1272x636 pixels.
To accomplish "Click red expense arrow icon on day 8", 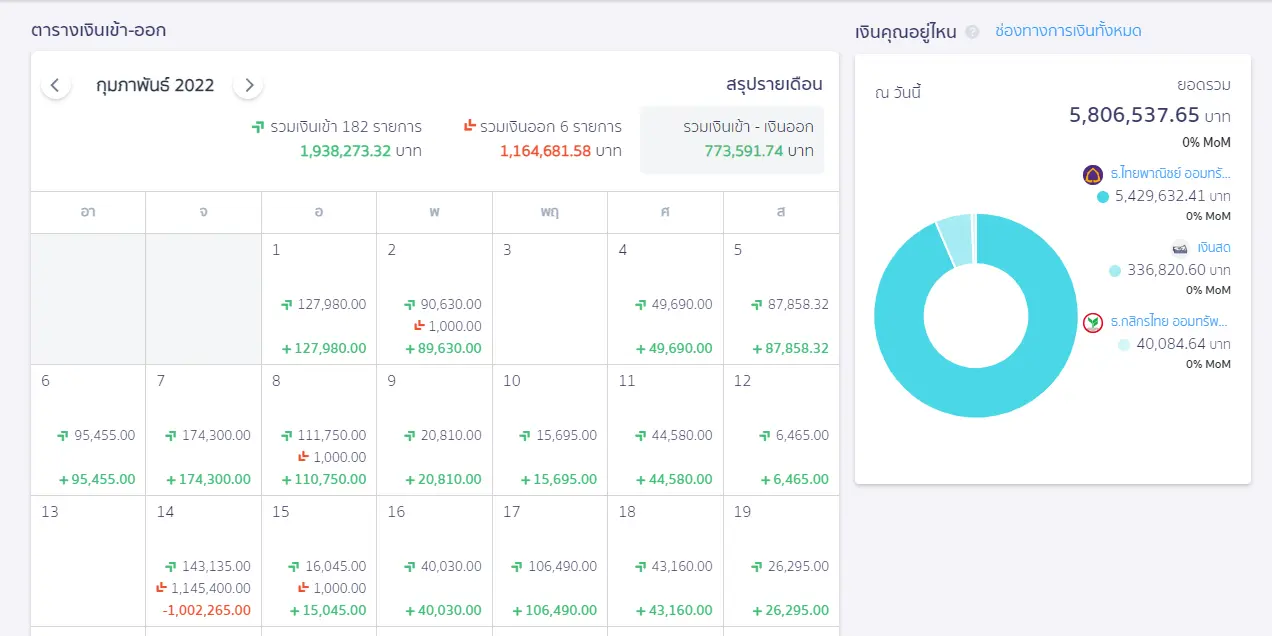I will pyautogui.click(x=303, y=457).
